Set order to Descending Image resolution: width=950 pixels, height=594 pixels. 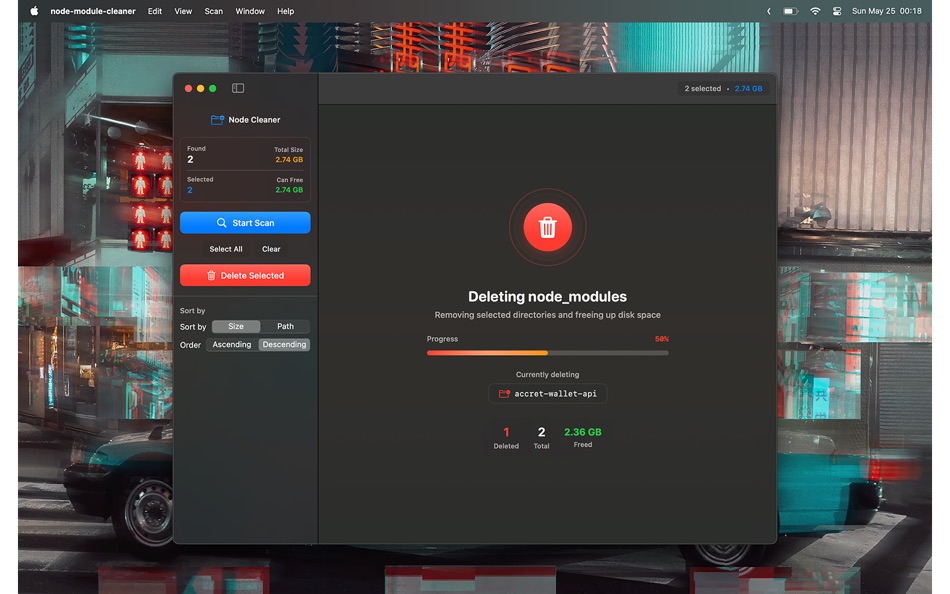(x=284, y=345)
